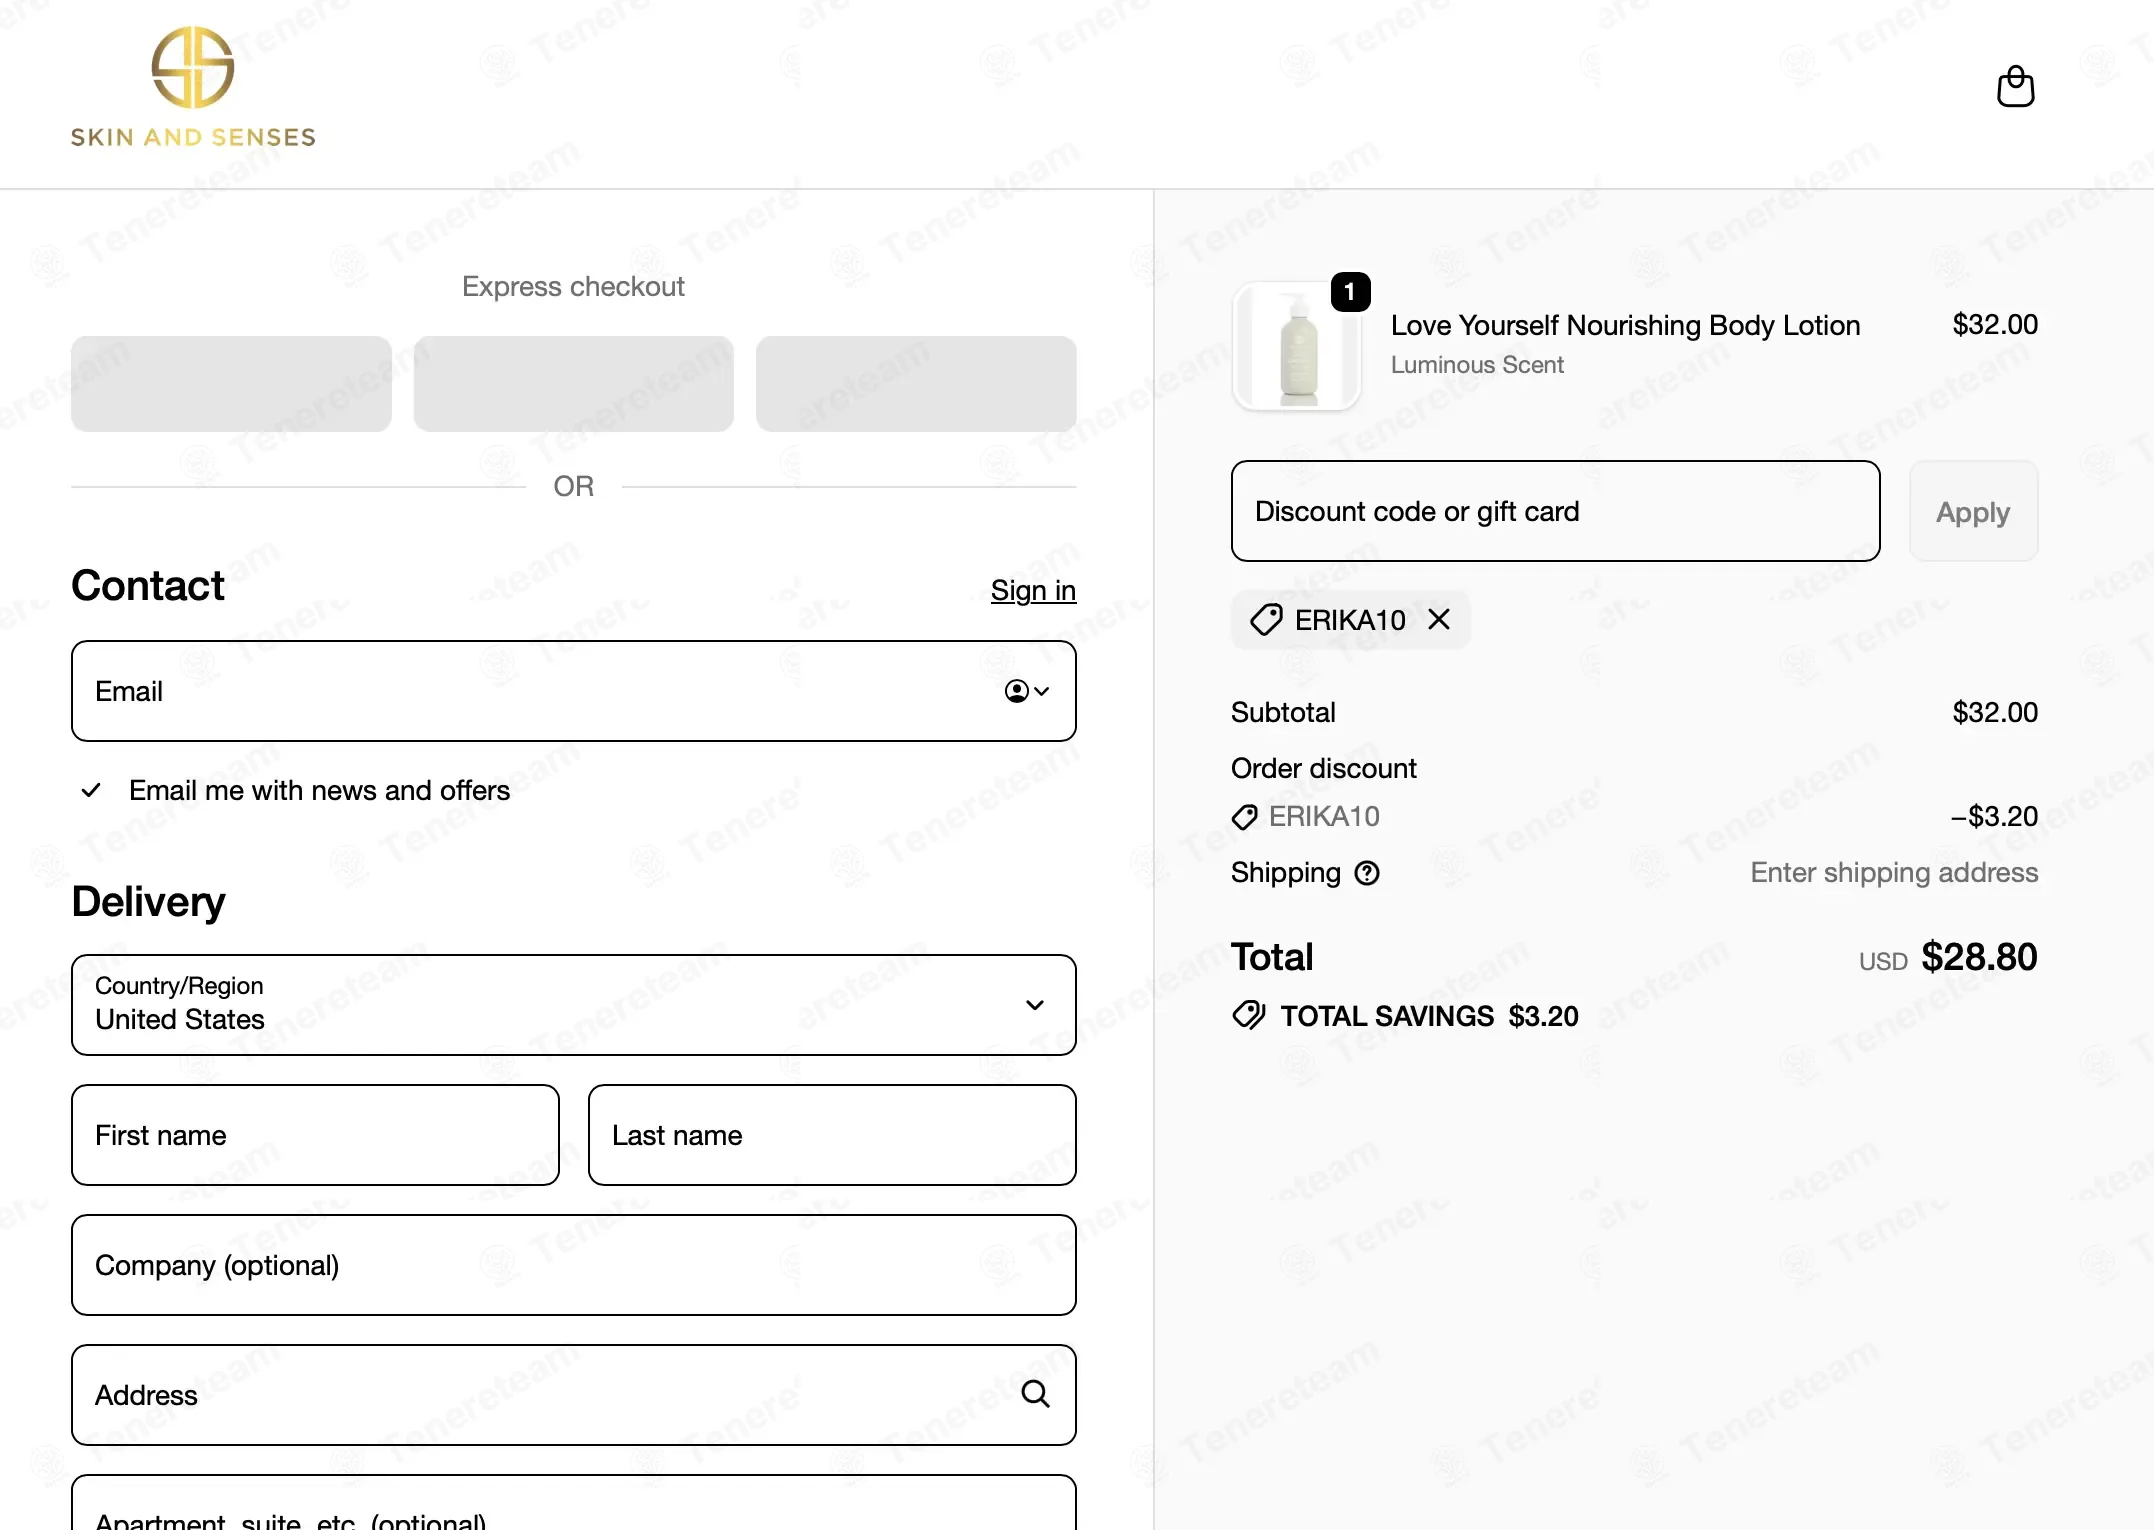Click the Sign in link
The height and width of the screenshot is (1530, 2154).
pos(1033,591)
